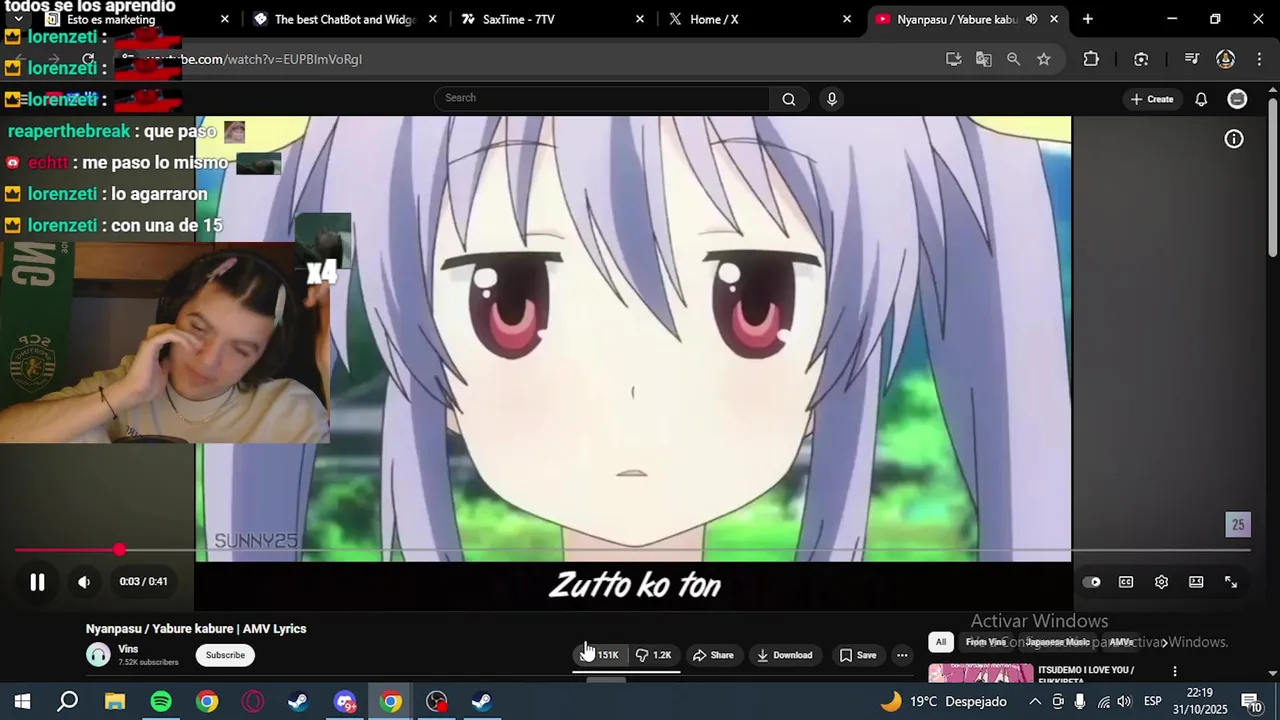Mute the video volume speaker icon
The height and width of the screenshot is (720, 1280).
pyautogui.click(x=84, y=582)
